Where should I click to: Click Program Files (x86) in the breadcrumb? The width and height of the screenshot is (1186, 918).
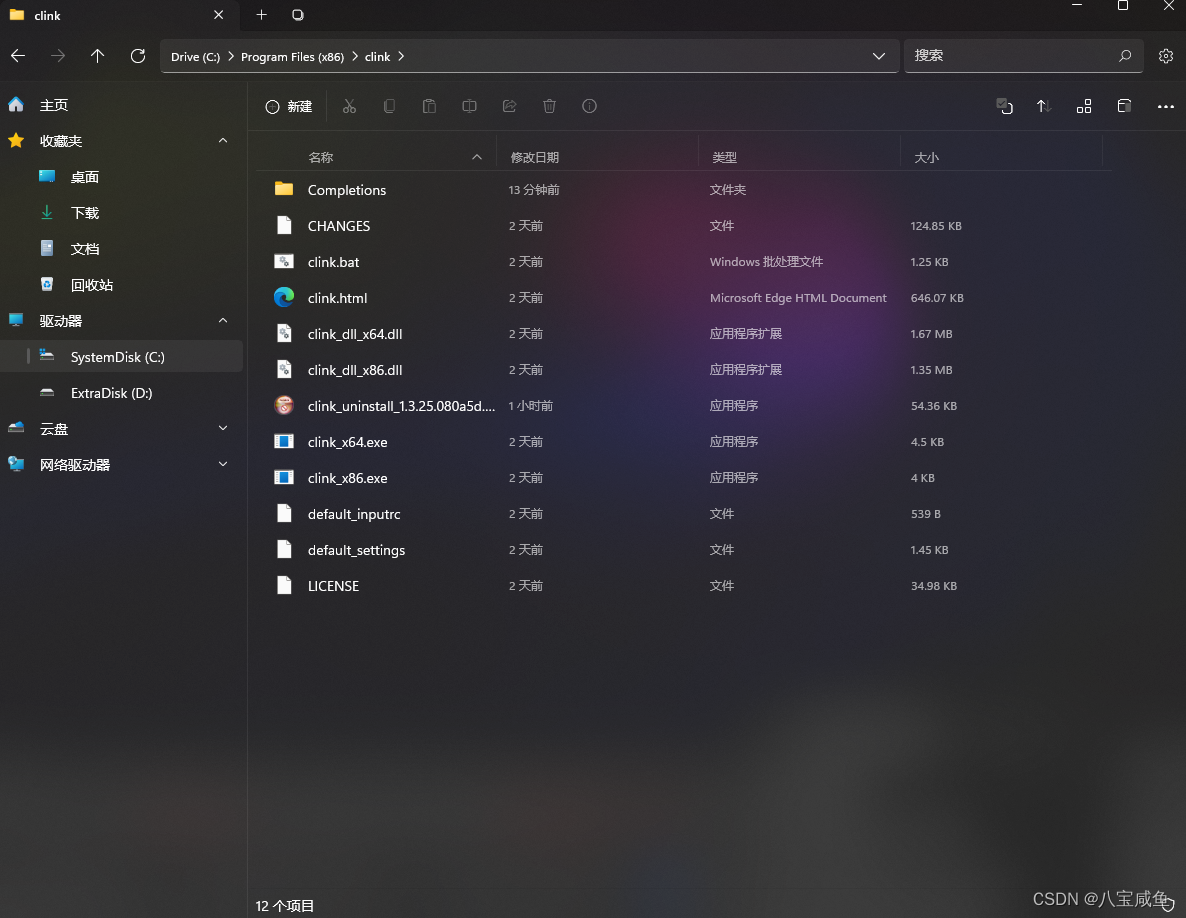tap(292, 56)
